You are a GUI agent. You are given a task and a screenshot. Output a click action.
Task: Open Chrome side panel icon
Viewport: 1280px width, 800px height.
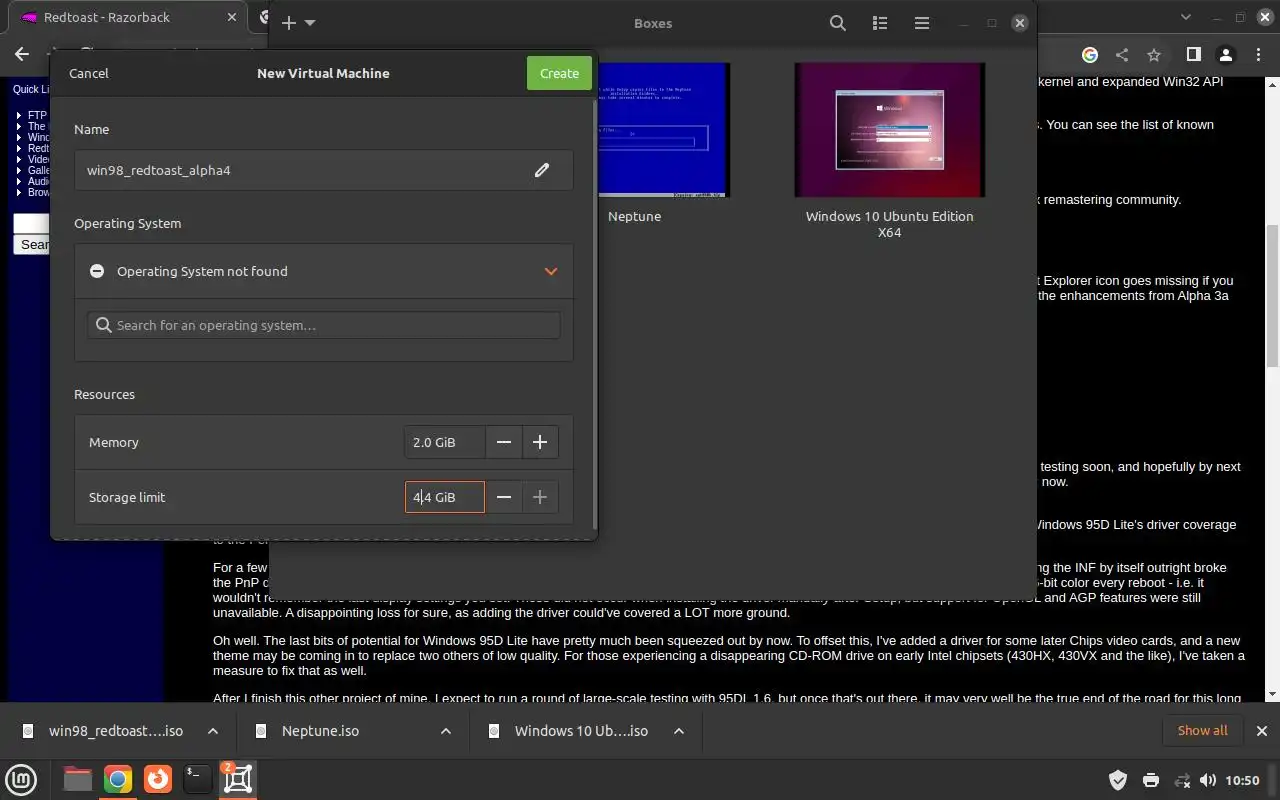point(1193,55)
